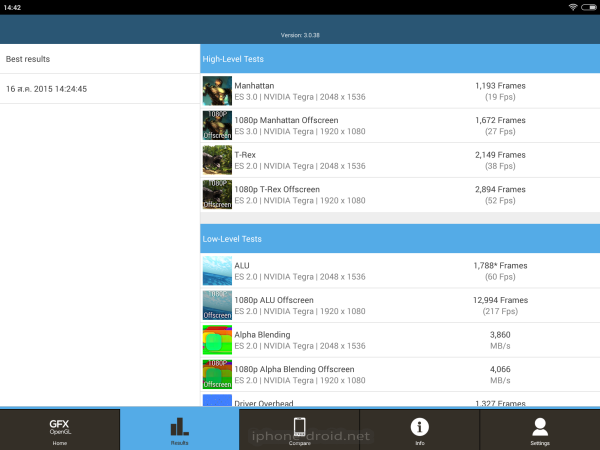
Task: Select the Driver Overhead test name
Action: point(264,403)
